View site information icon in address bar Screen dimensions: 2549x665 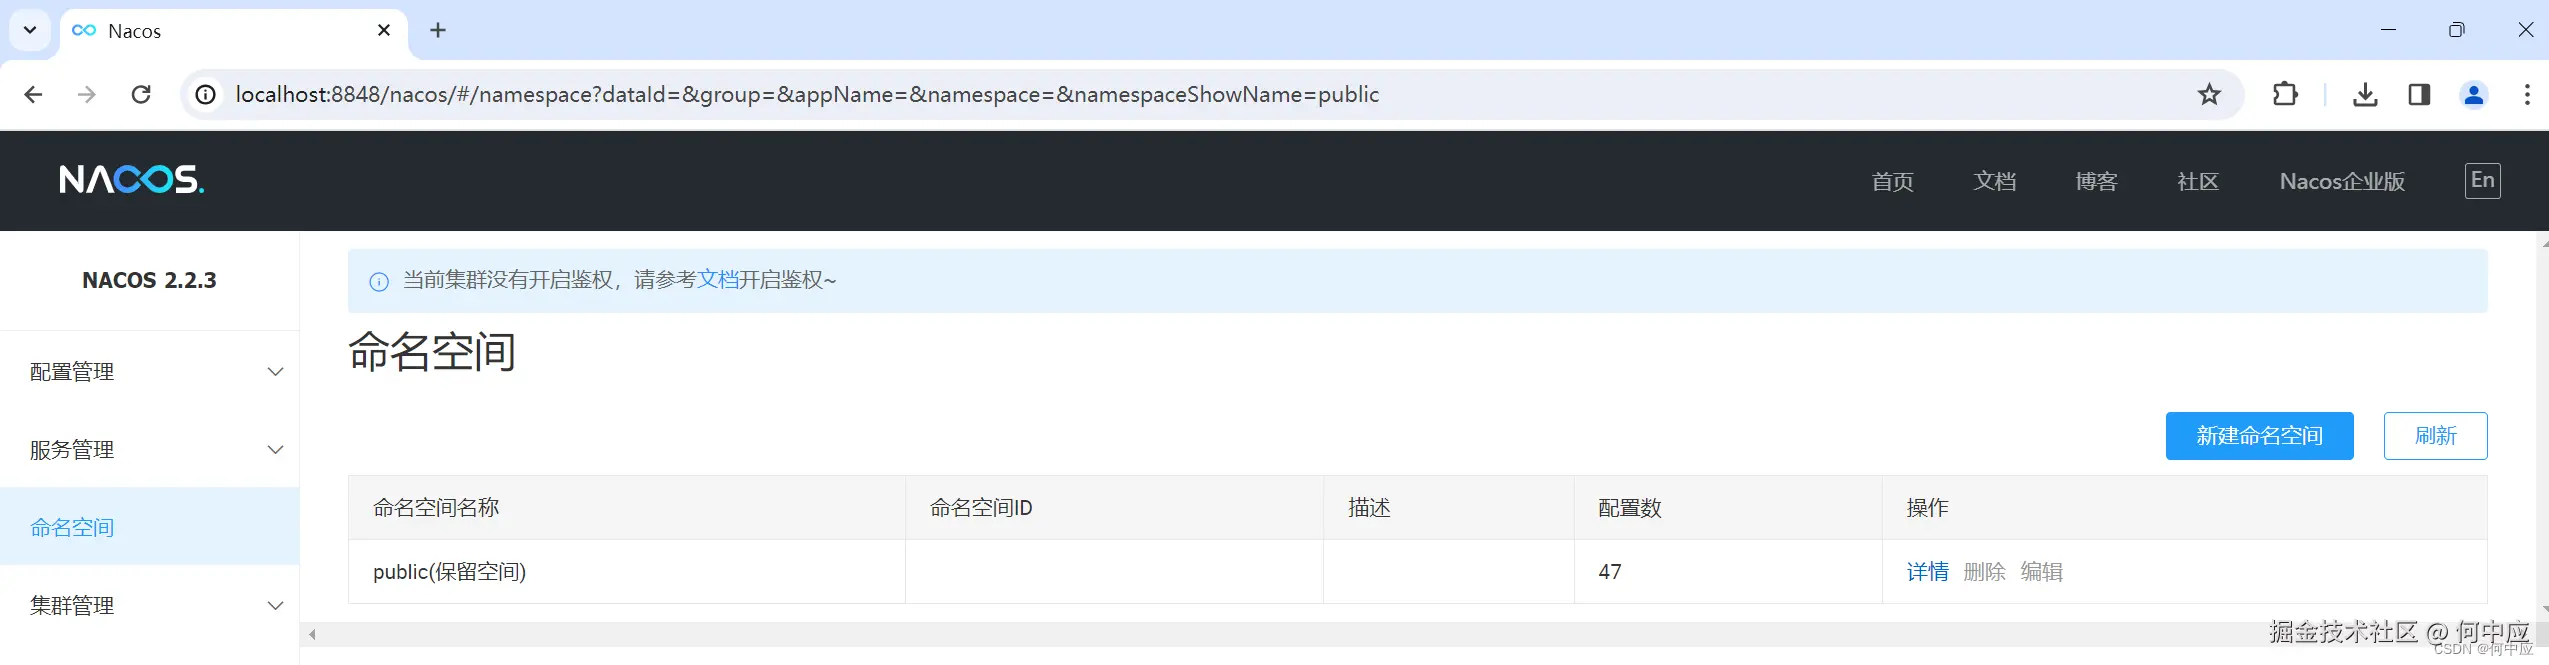[205, 94]
